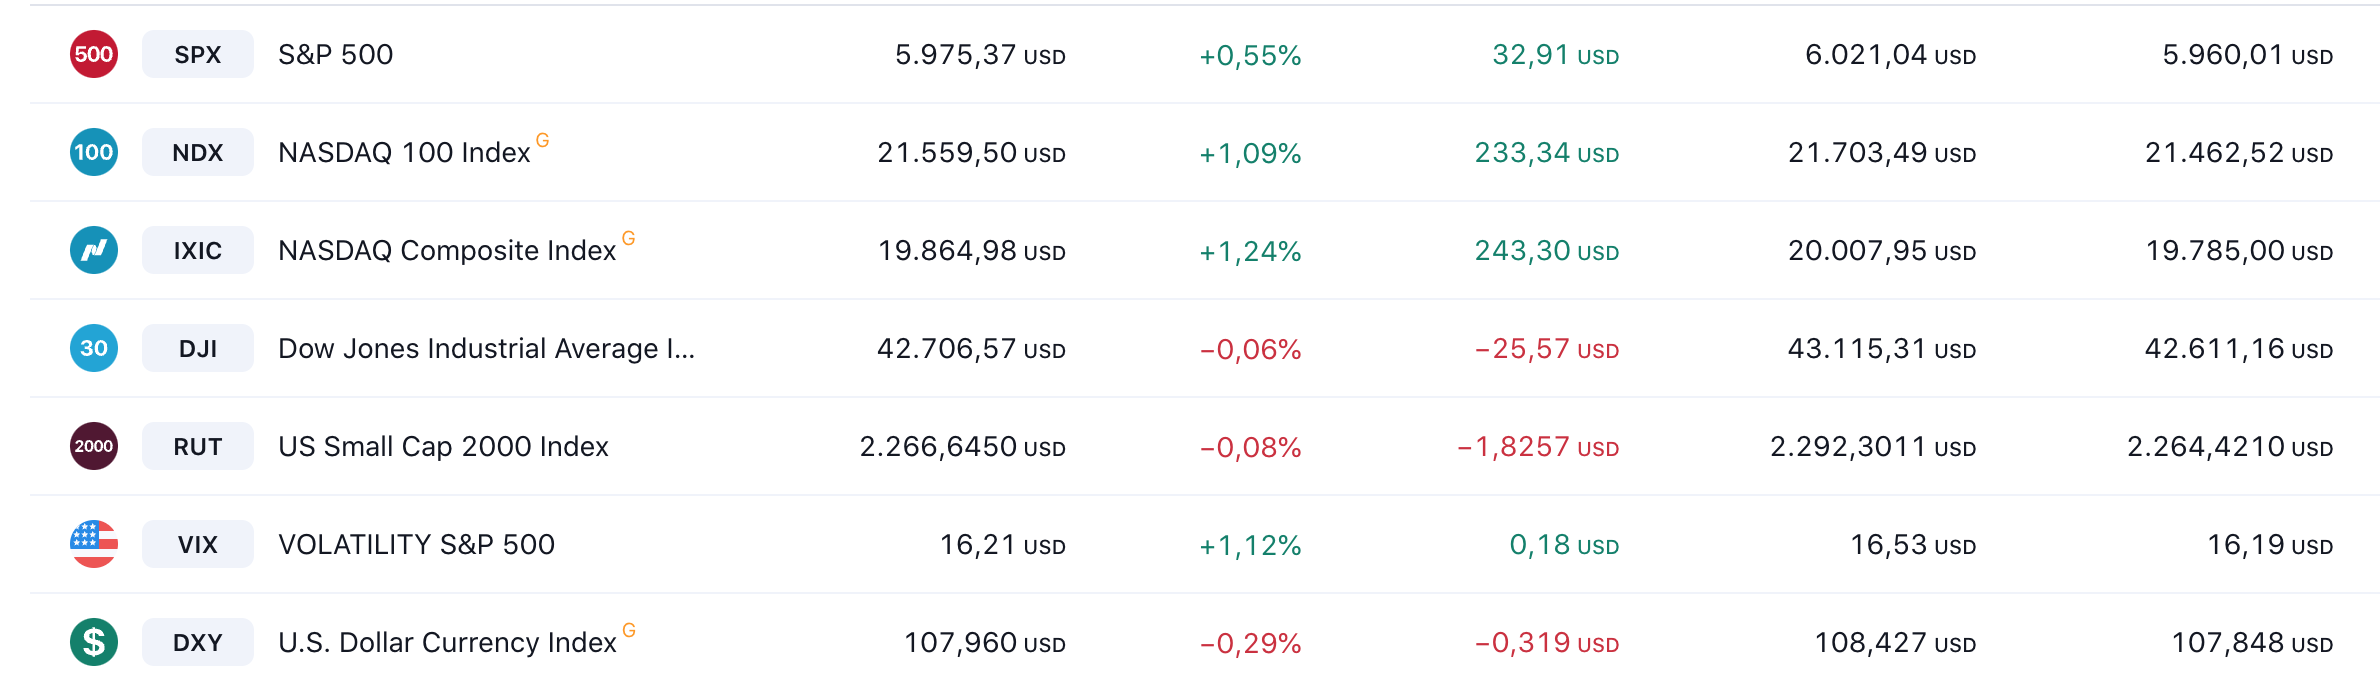Click the Russell 2000 dark logo icon
This screenshot has width=2380, height=690.
pyautogui.click(x=94, y=446)
